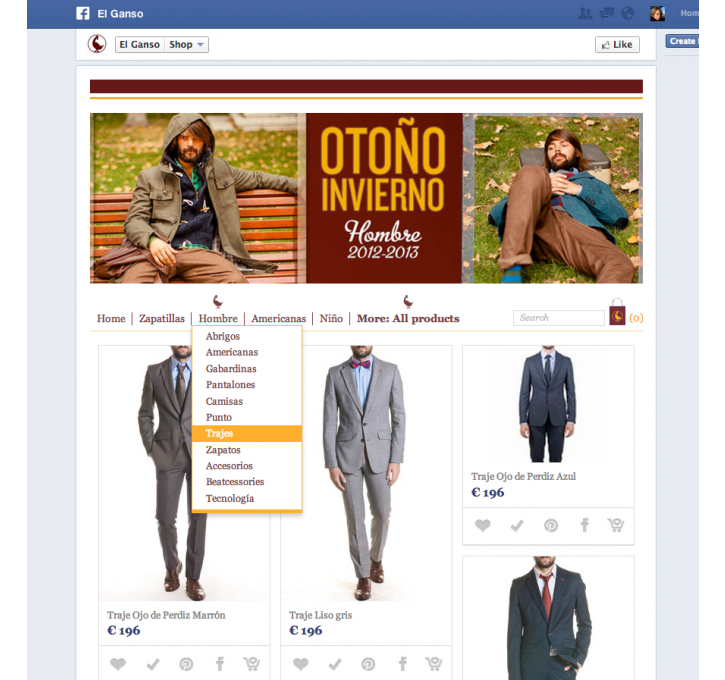Image resolution: width=725 pixels, height=680 pixels.
Task: Select Gabardinas from the dropdown
Action: tap(247, 368)
